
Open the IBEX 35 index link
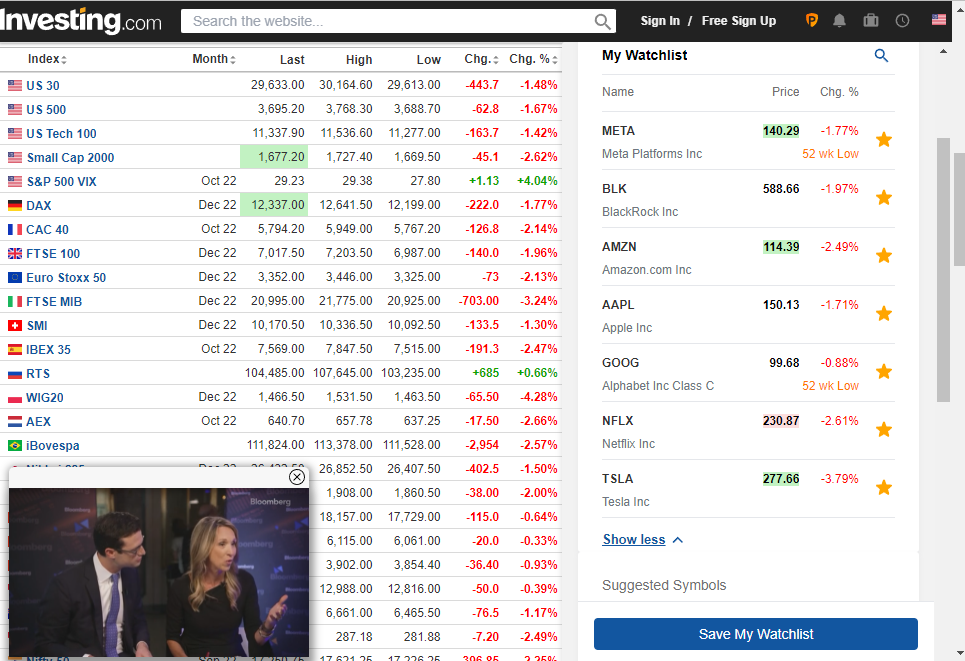[49, 350]
